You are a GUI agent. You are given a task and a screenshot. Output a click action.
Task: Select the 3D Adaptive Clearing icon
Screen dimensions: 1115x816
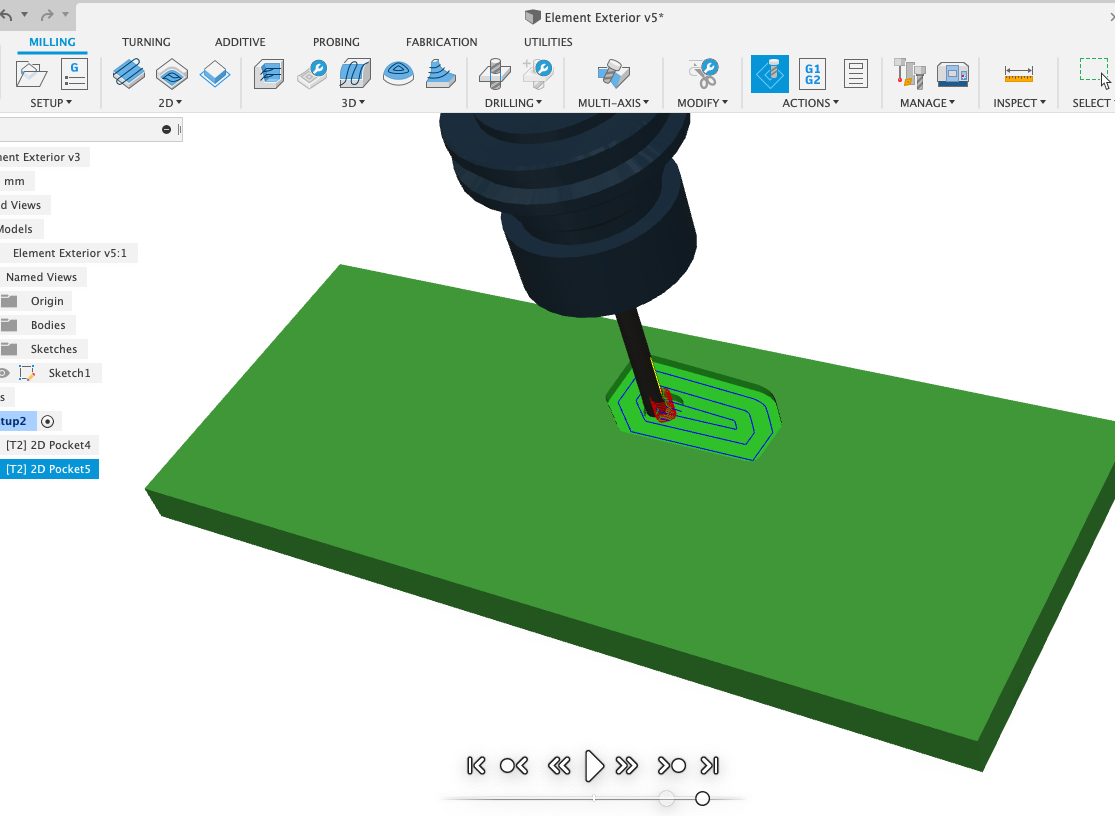pyautogui.click(x=269, y=74)
